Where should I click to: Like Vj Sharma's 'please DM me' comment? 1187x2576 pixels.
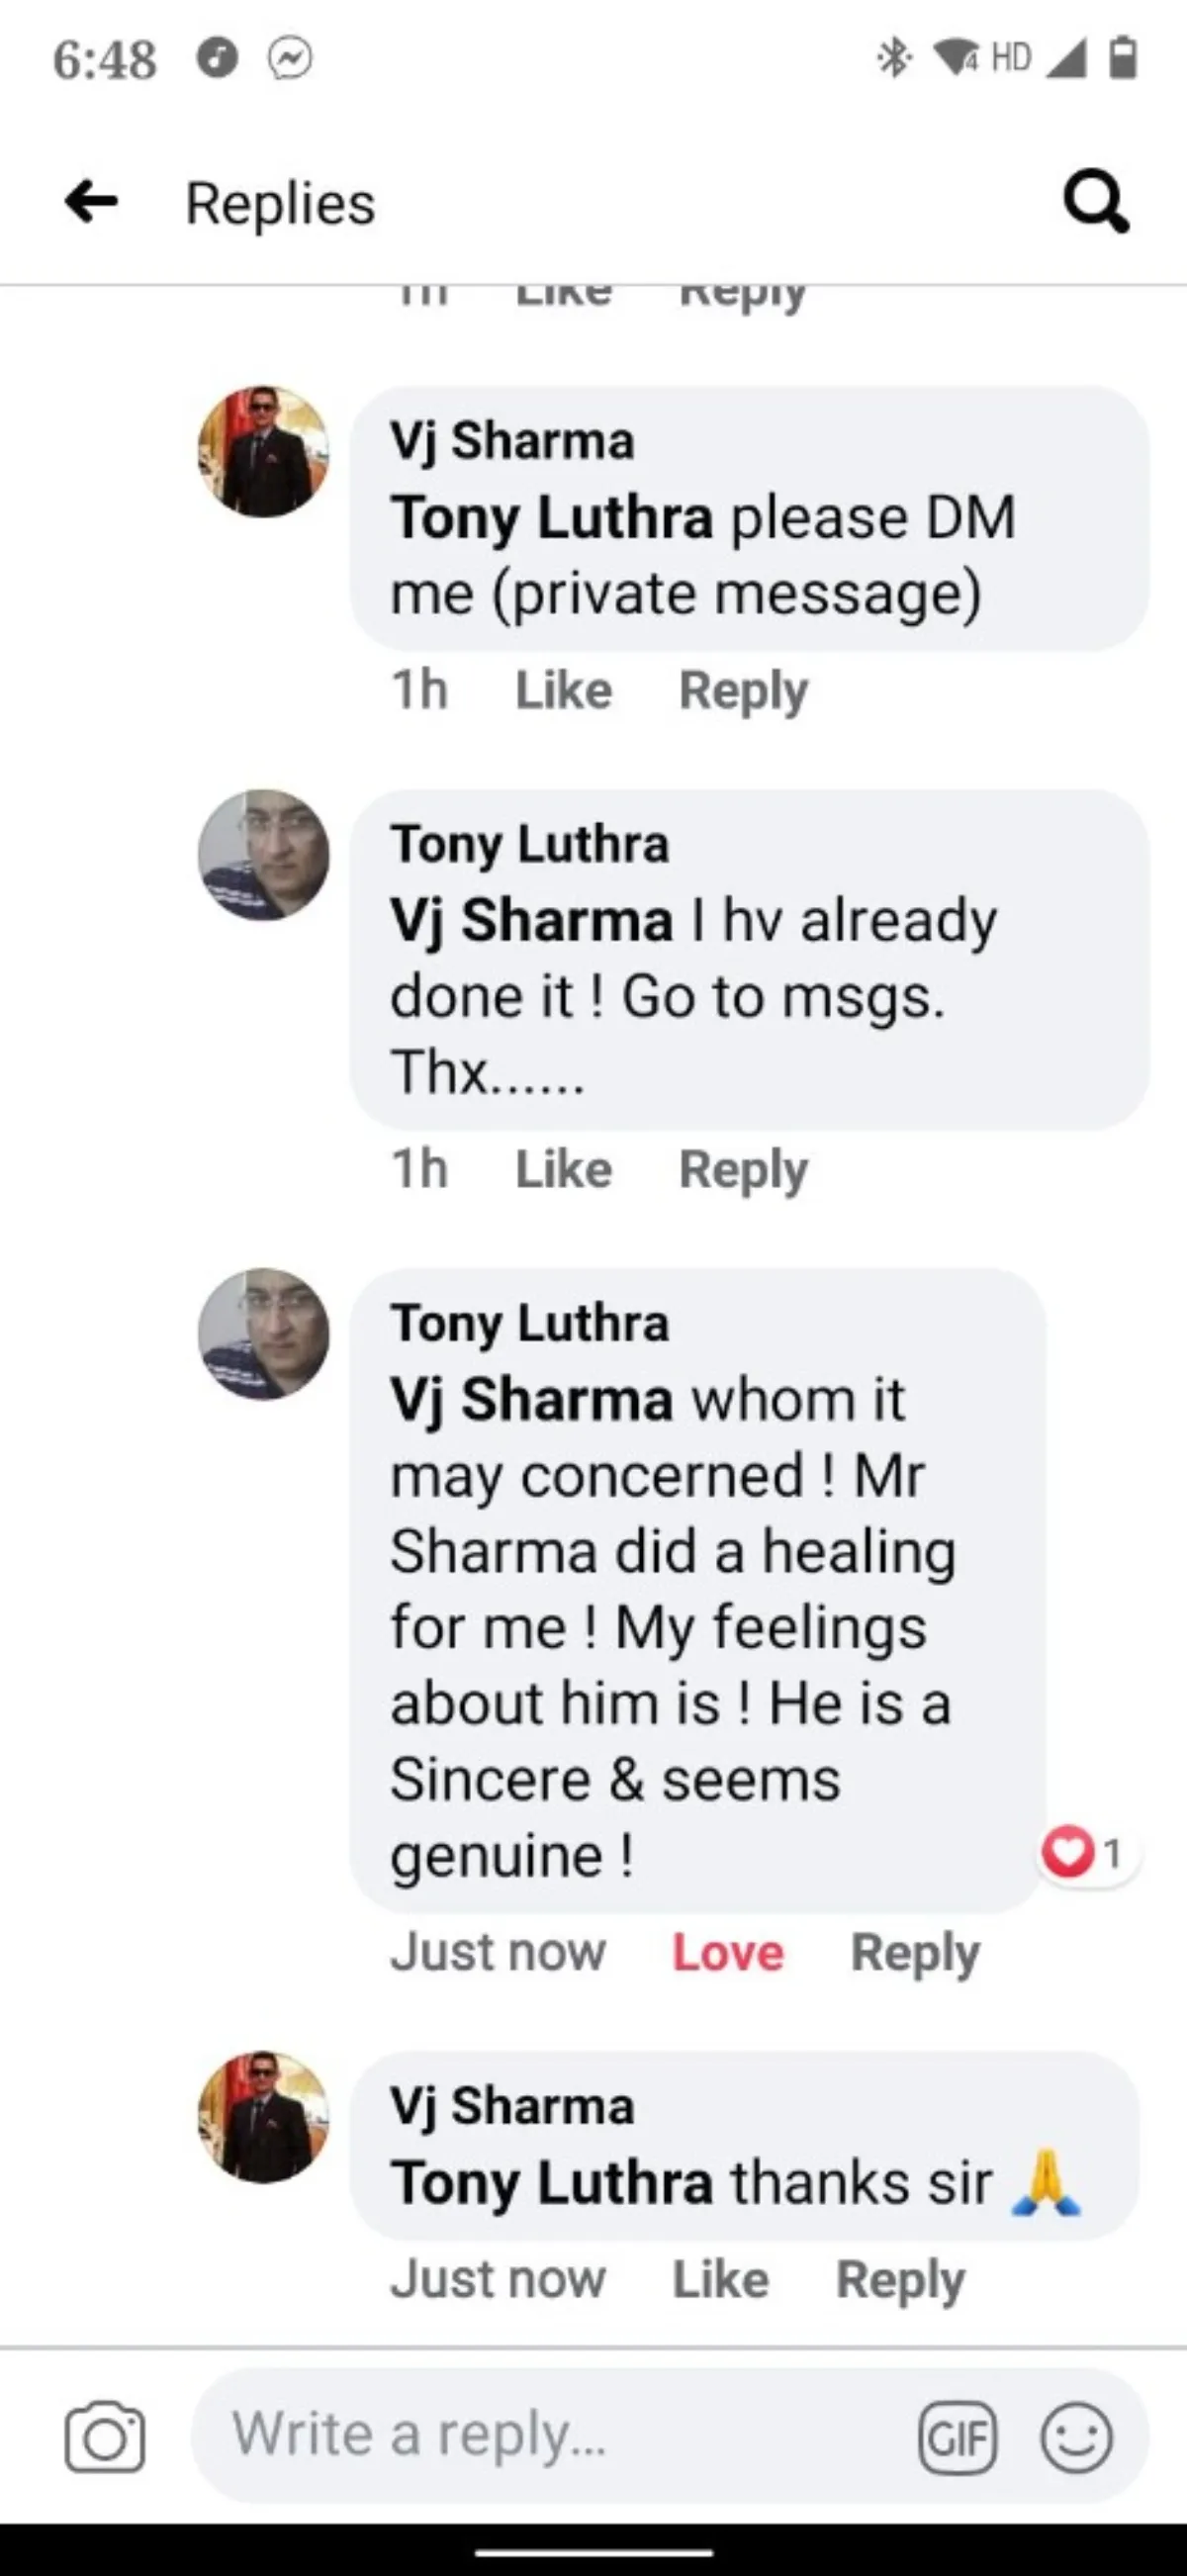pyautogui.click(x=563, y=690)
